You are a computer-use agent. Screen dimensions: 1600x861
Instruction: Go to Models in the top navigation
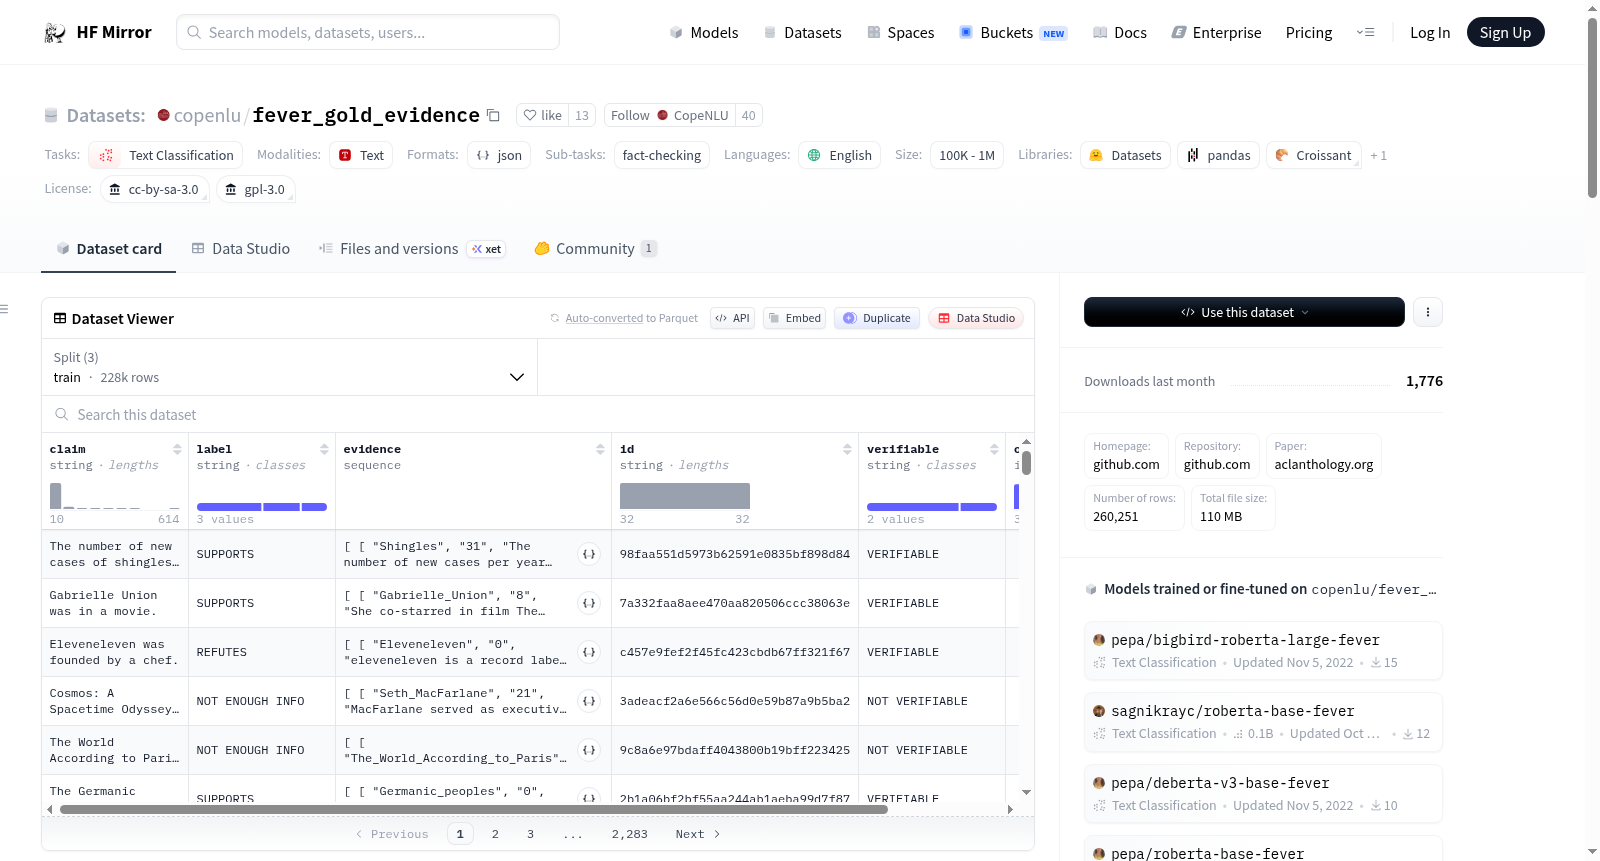[x=704, y=33]
